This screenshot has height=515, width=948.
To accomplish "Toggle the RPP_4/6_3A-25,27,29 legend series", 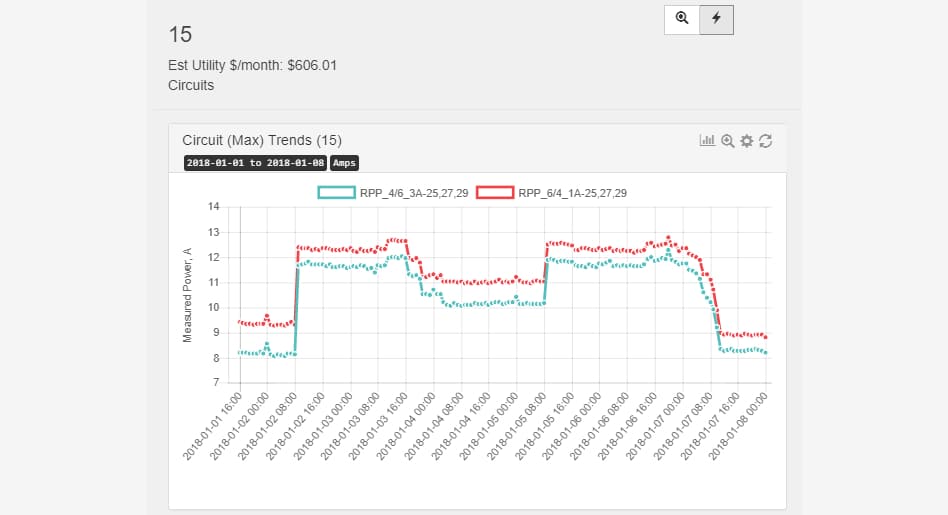I will pyautogui.click(x=414, y=193).
